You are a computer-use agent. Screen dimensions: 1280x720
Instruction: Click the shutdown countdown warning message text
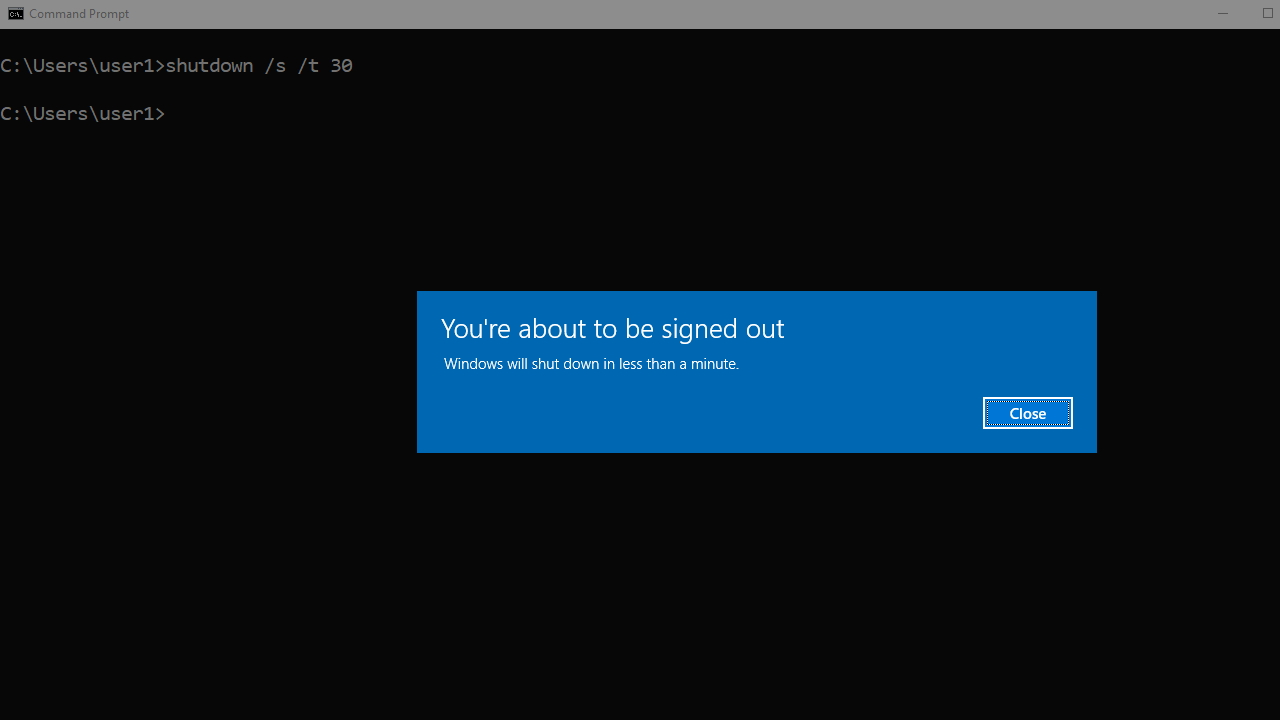tap(590, 364)
